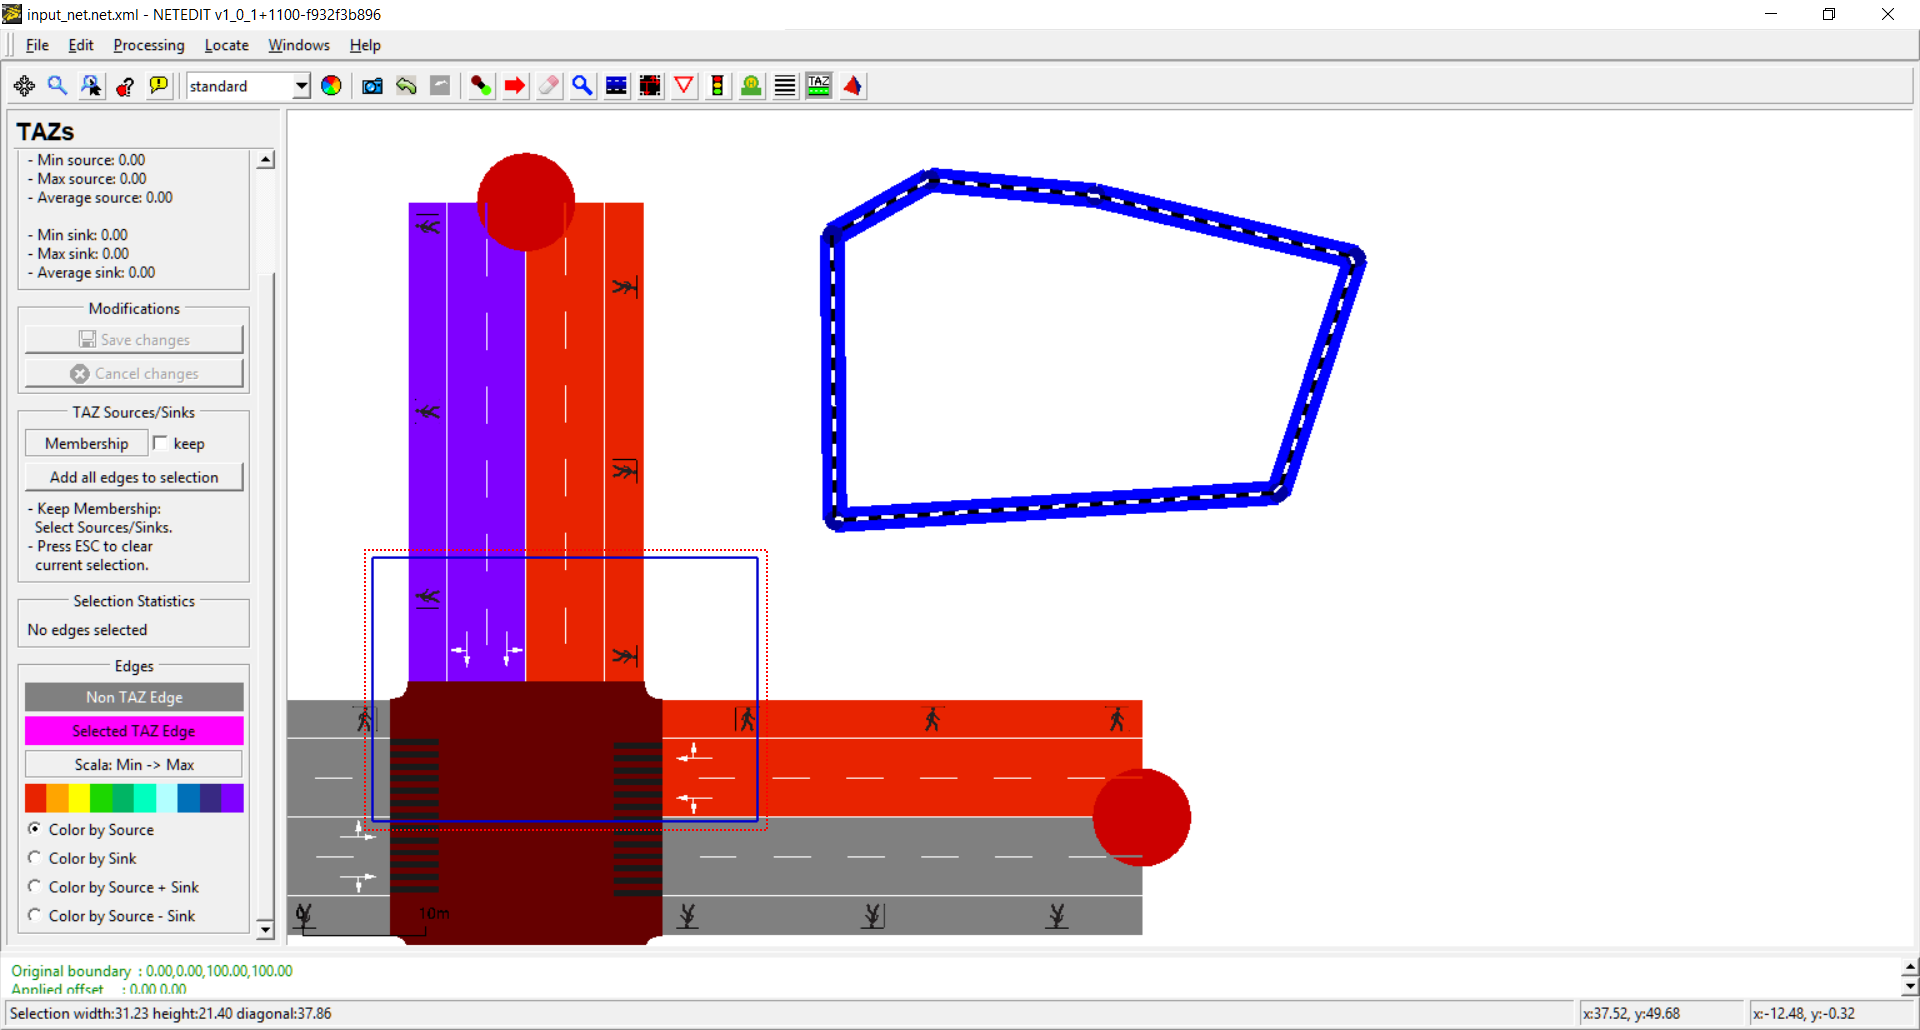Select the crossing mode stripes icon
1920x1030 pixels.
[785, 86]
